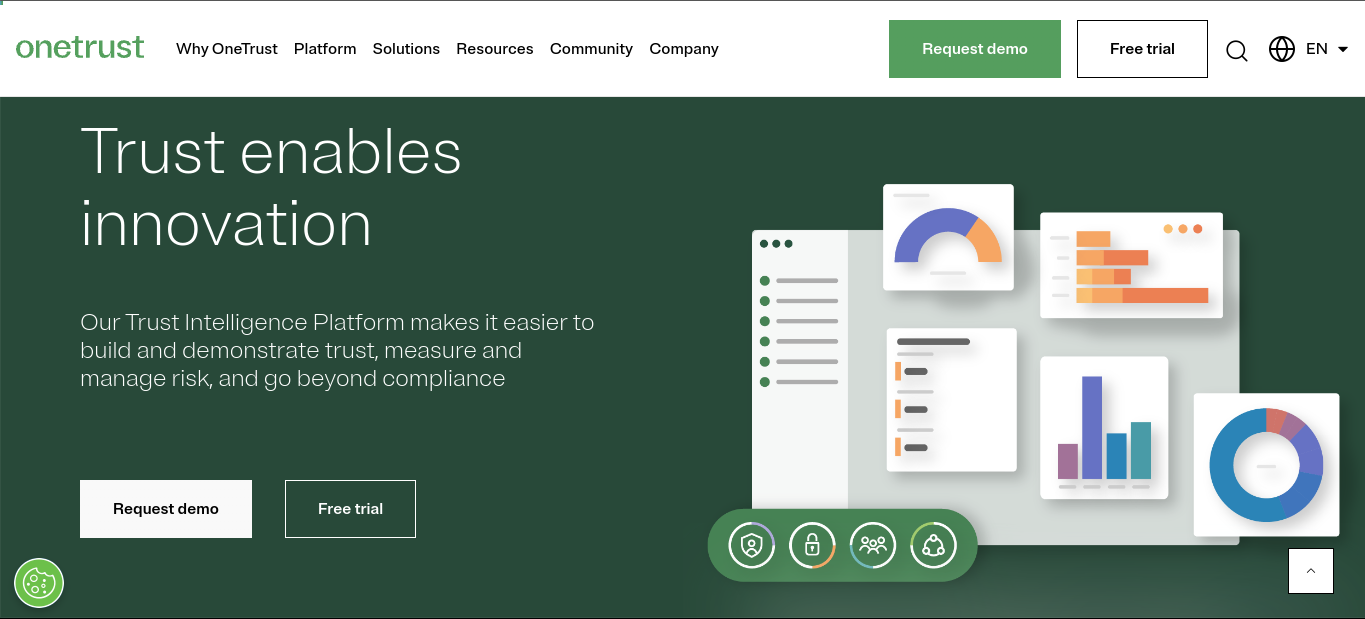The width and height of the screenshot is (1365, 619).
Task: Open the Company menu
Action: [684, 49]
